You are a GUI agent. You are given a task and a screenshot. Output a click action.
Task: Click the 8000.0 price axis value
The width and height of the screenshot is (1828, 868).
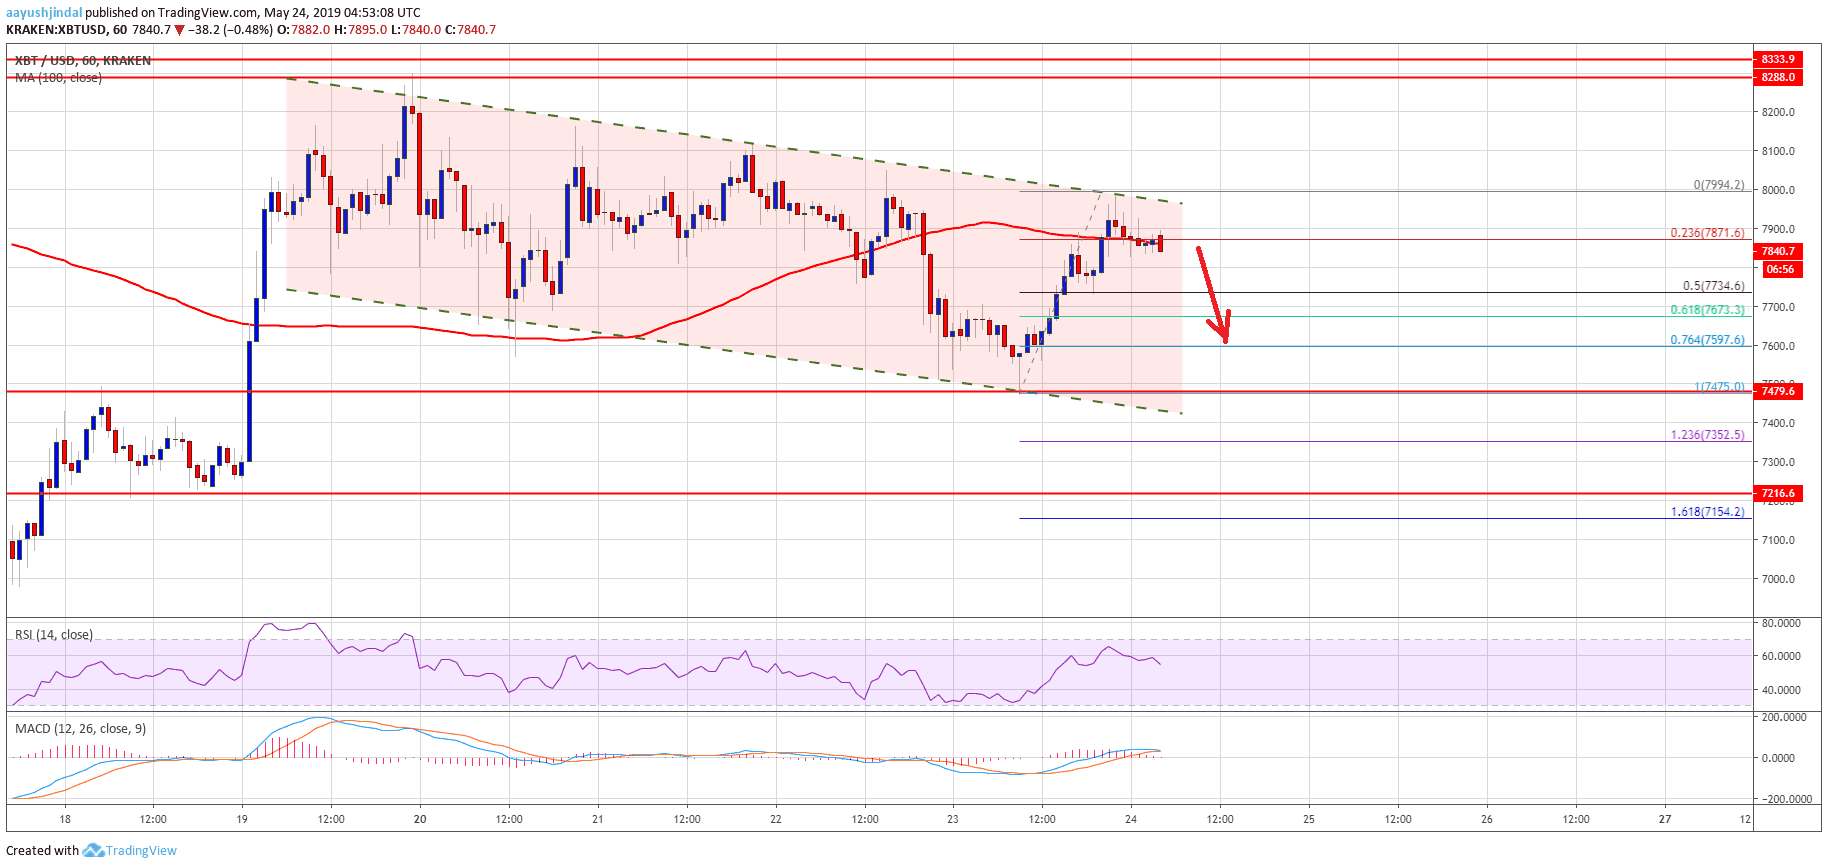point(1778,190)
